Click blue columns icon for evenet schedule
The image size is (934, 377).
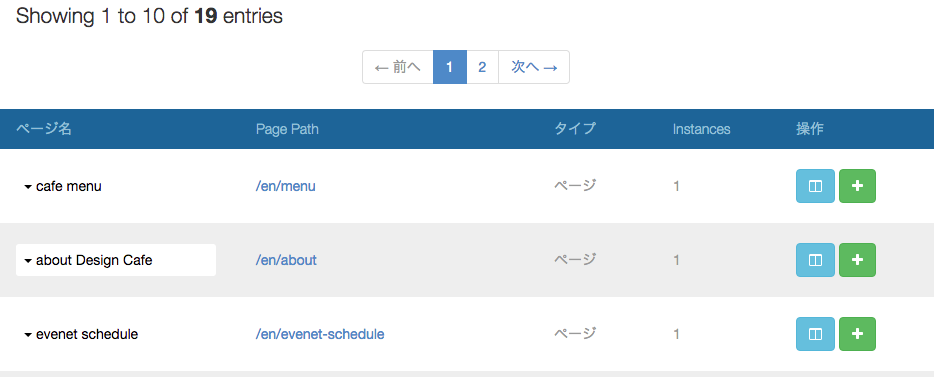pyautogui.click(x=815, y=334)
